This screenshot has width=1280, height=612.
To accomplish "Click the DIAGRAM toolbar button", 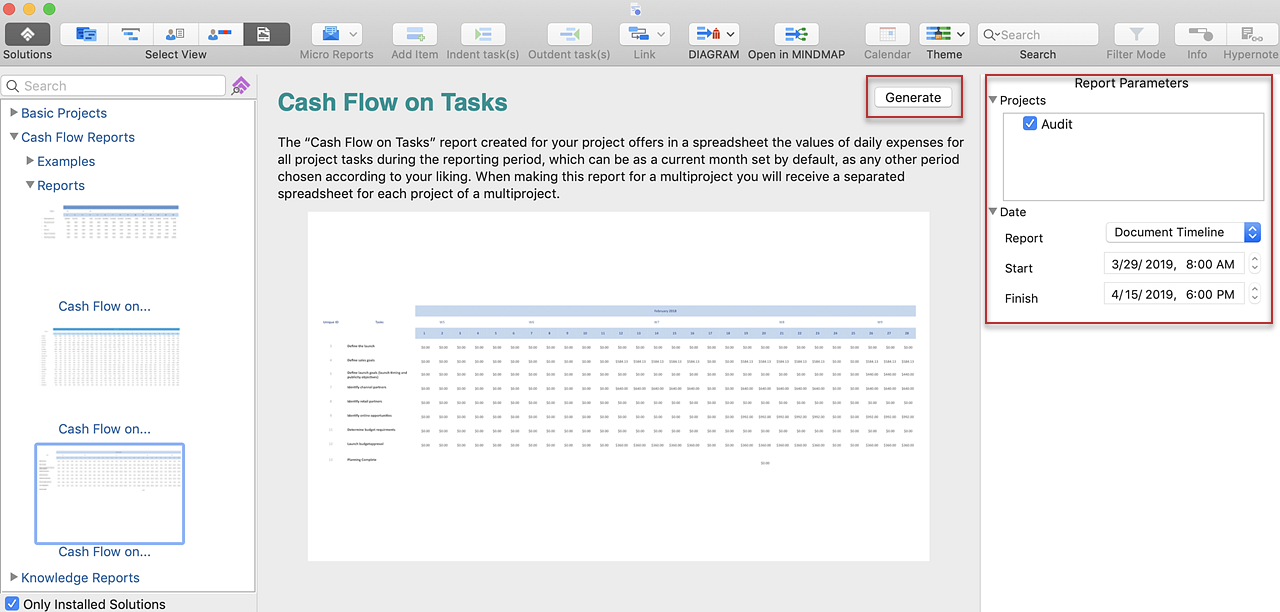I will tap(714, 34).
